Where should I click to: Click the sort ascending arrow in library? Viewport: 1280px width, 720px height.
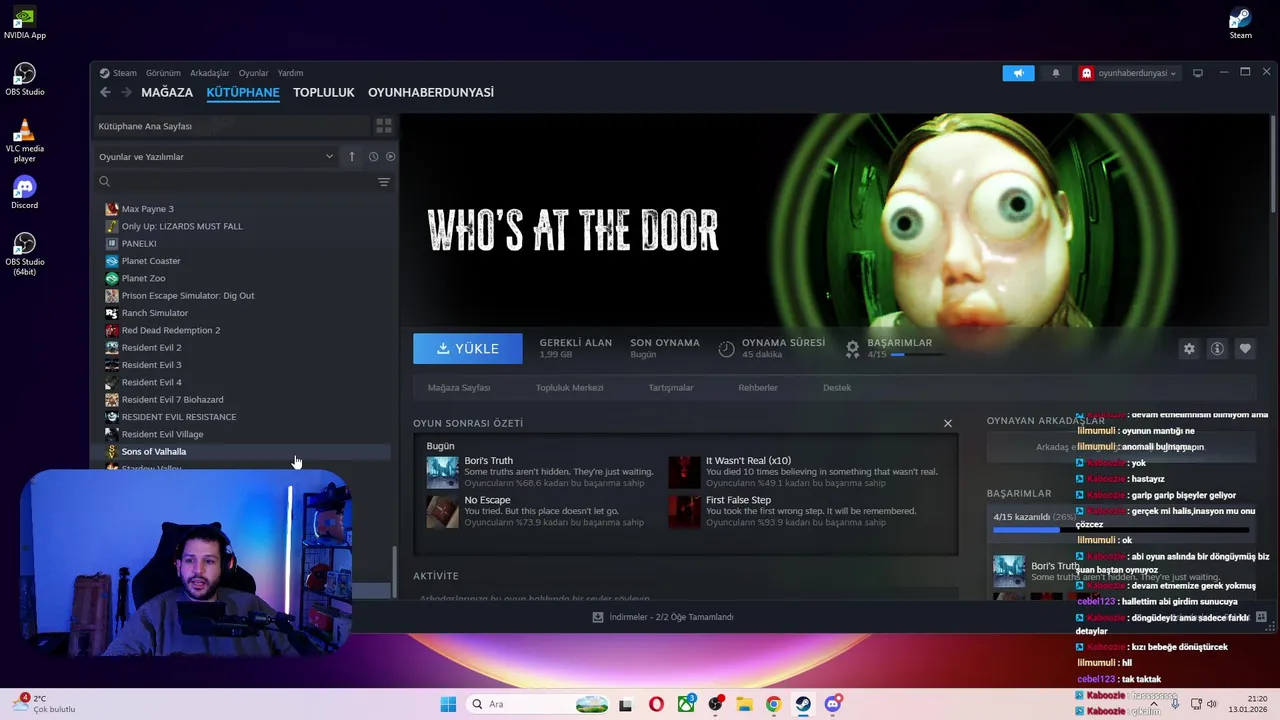351,156
